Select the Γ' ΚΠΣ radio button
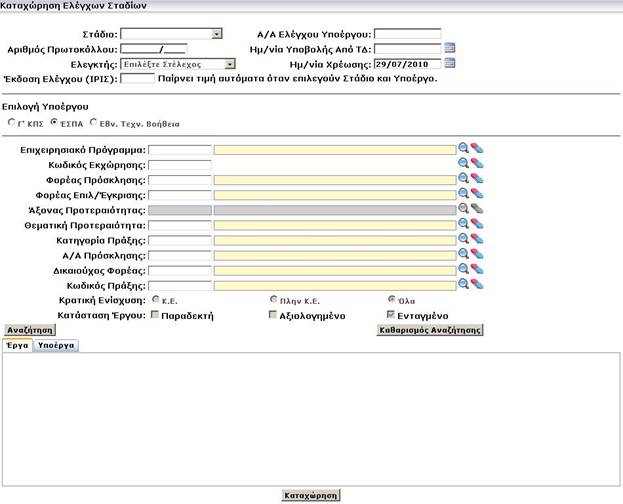 (x=12, y=122)
